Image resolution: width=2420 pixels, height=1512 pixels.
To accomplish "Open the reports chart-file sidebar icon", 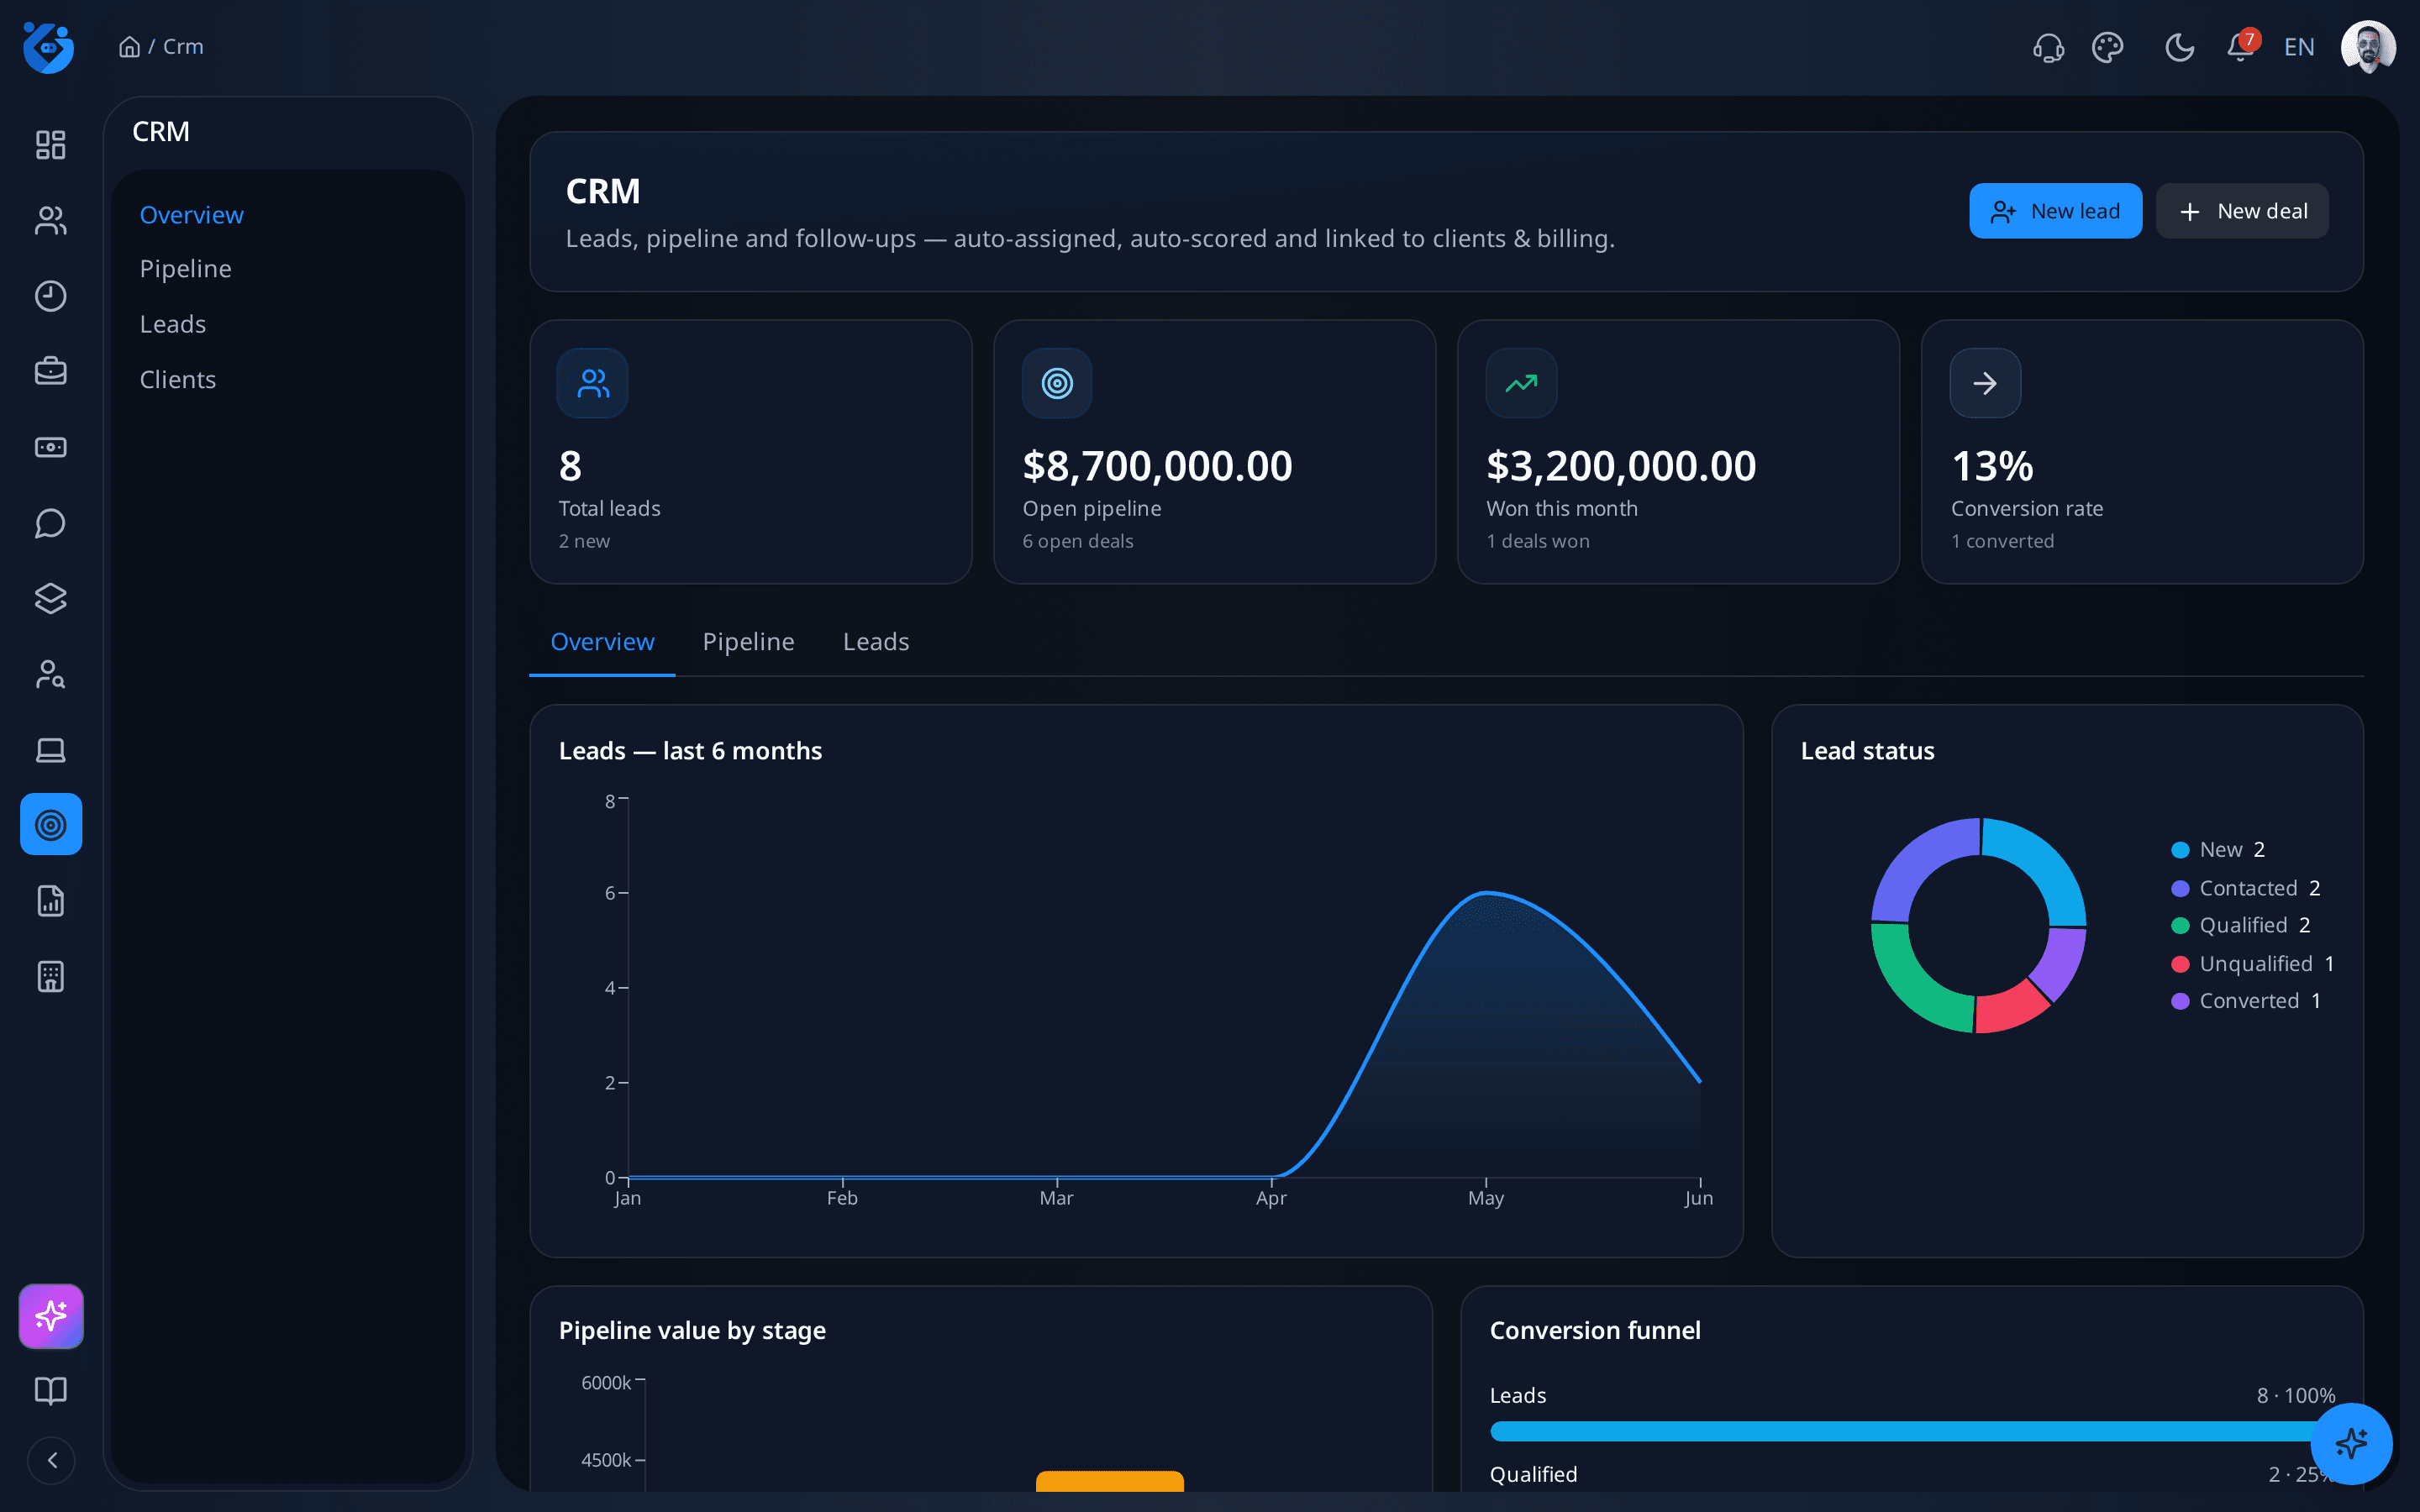I will (x=50, y=901).
